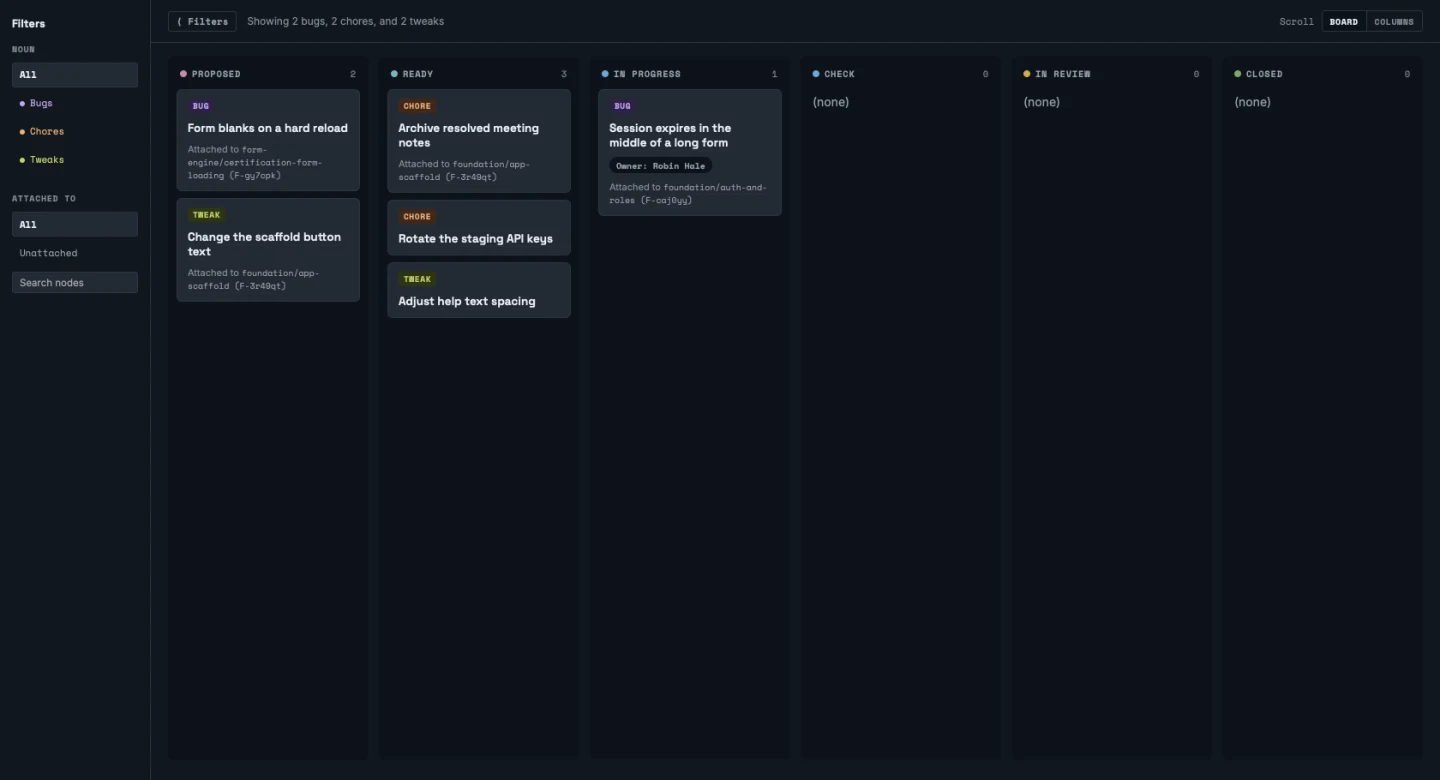Switch to BOARD view
The image size is (1440, 780).
1343,21
